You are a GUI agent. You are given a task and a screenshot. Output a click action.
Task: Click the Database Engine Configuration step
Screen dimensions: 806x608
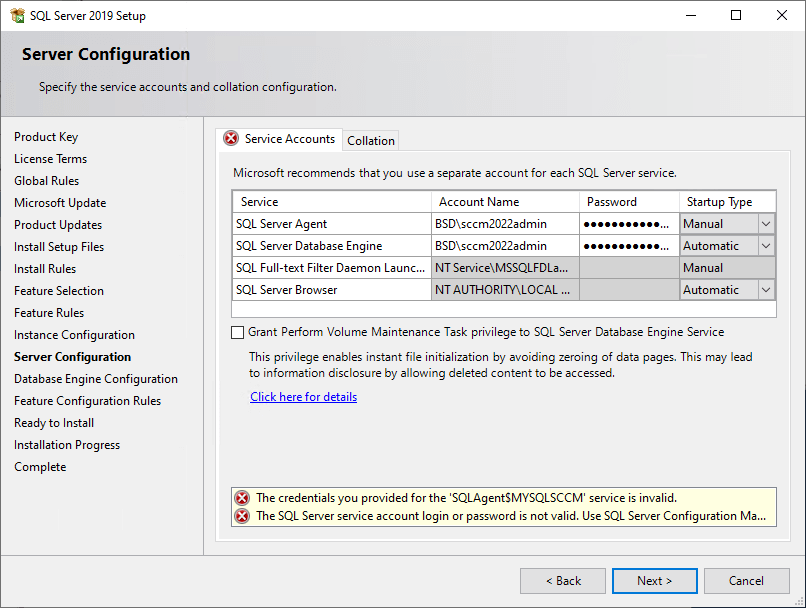click(96, 379)
